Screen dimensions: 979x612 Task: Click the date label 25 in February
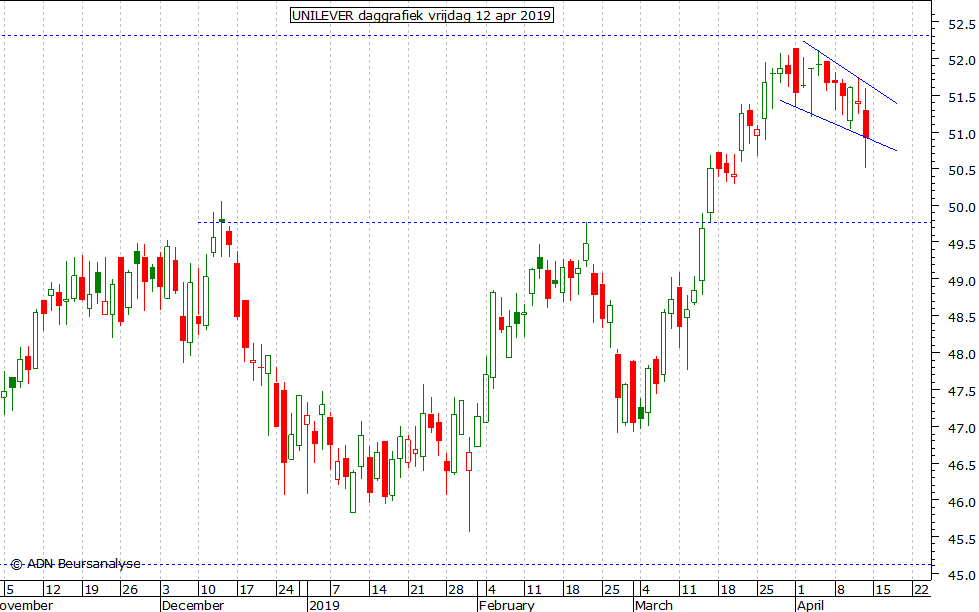tap(611, 590)
